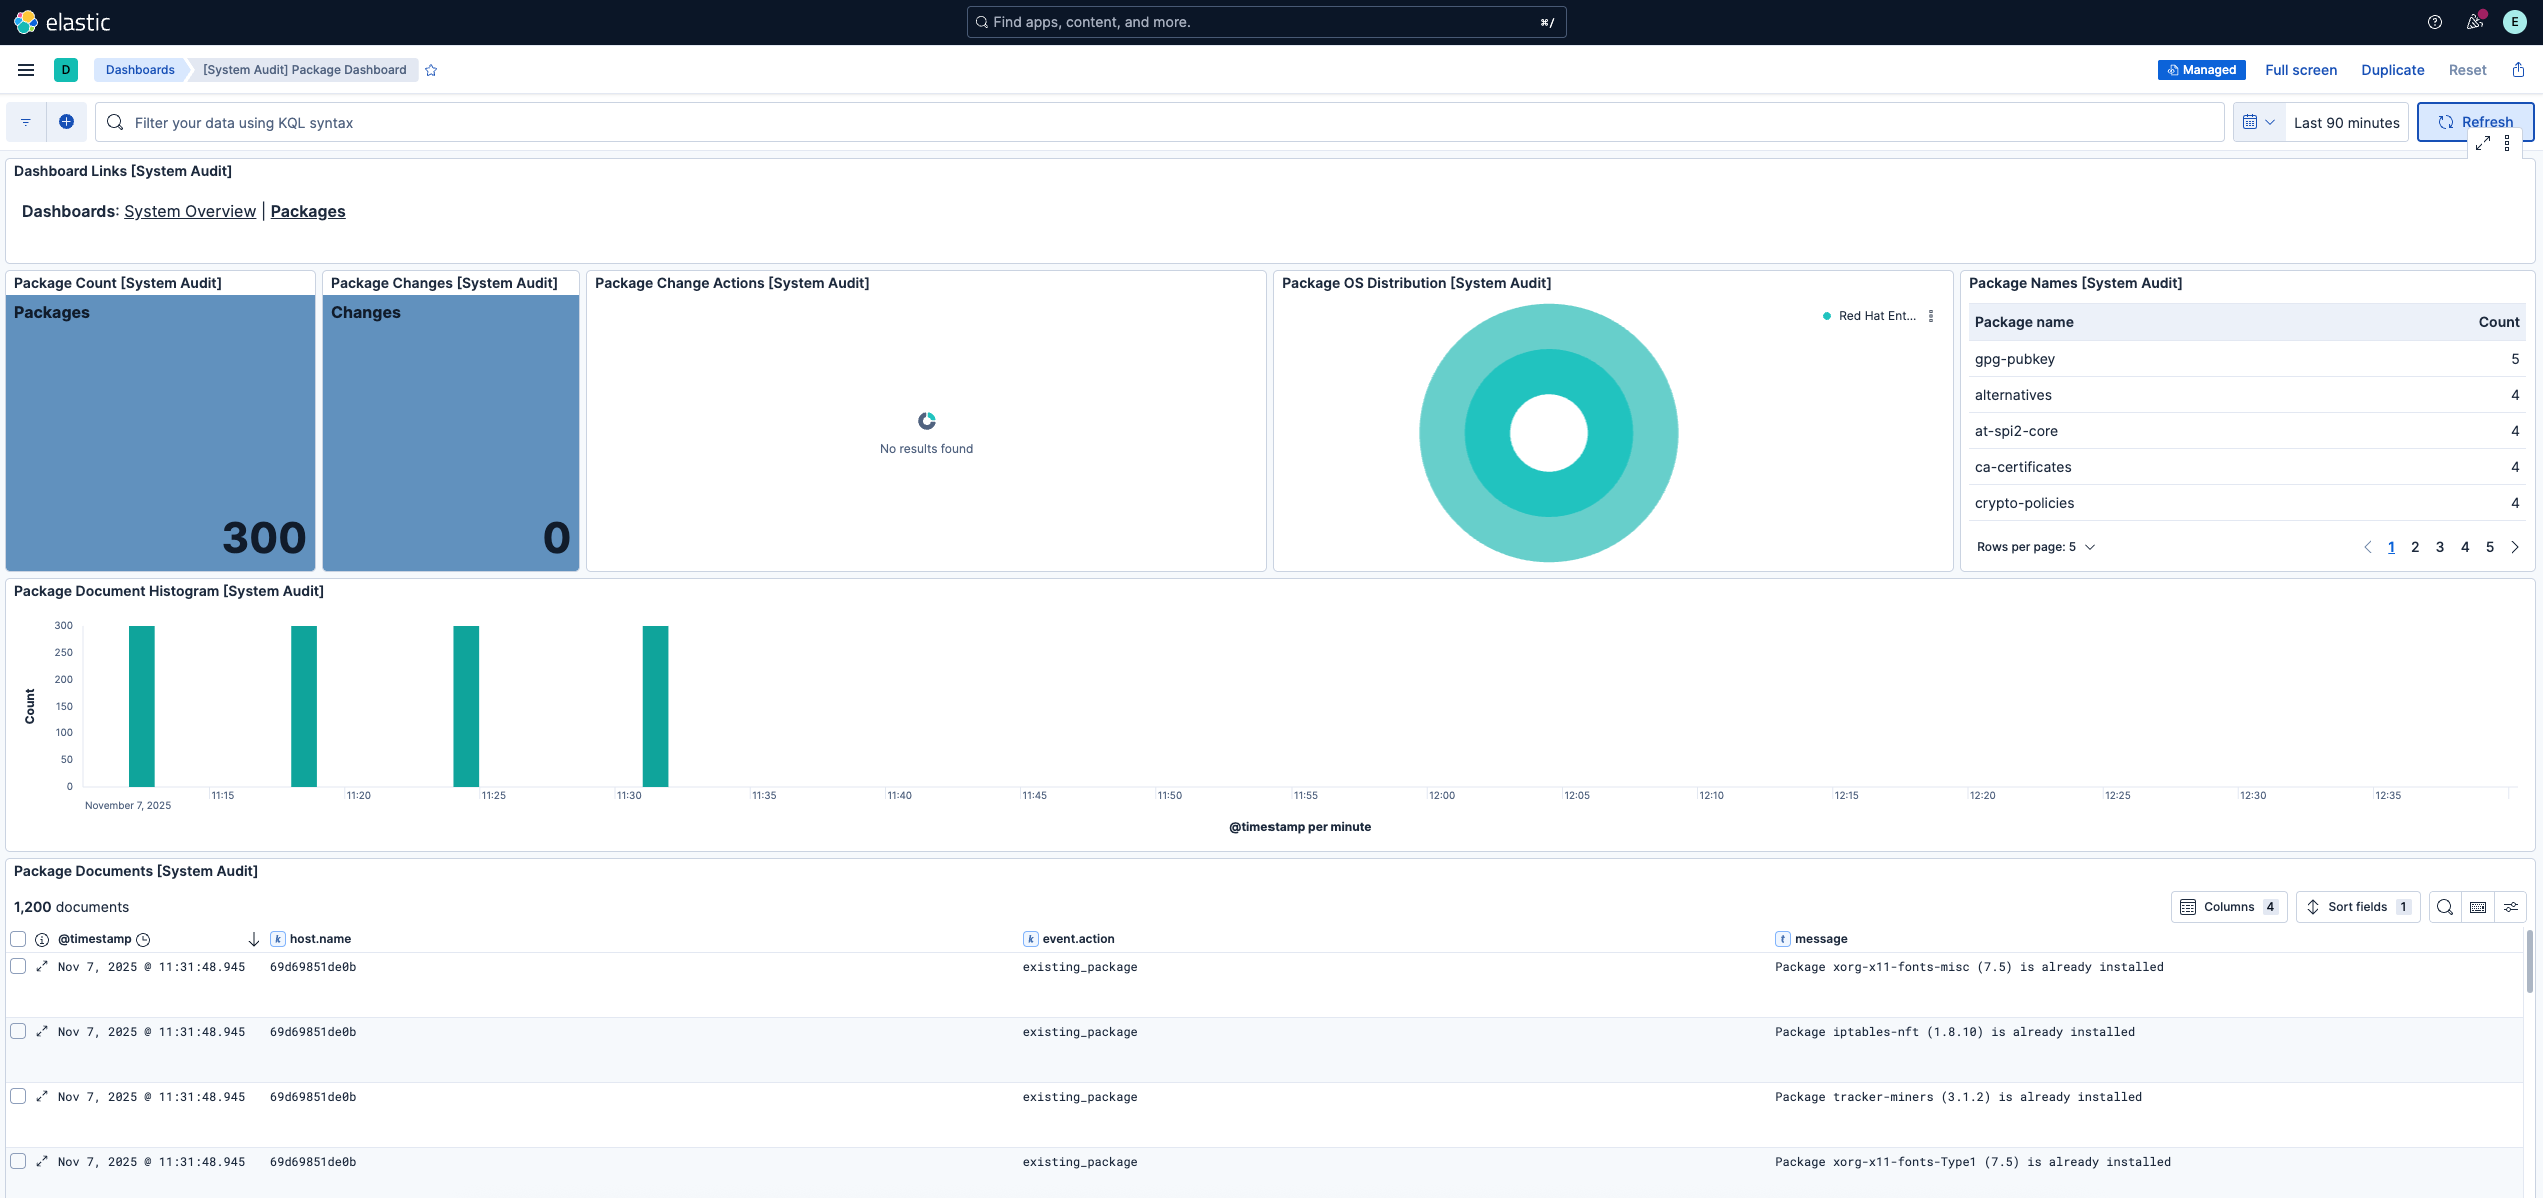This screenshot has width=2543, height=1198.
Task: Open the newsfeed notifications icon
Action: 2475,22
